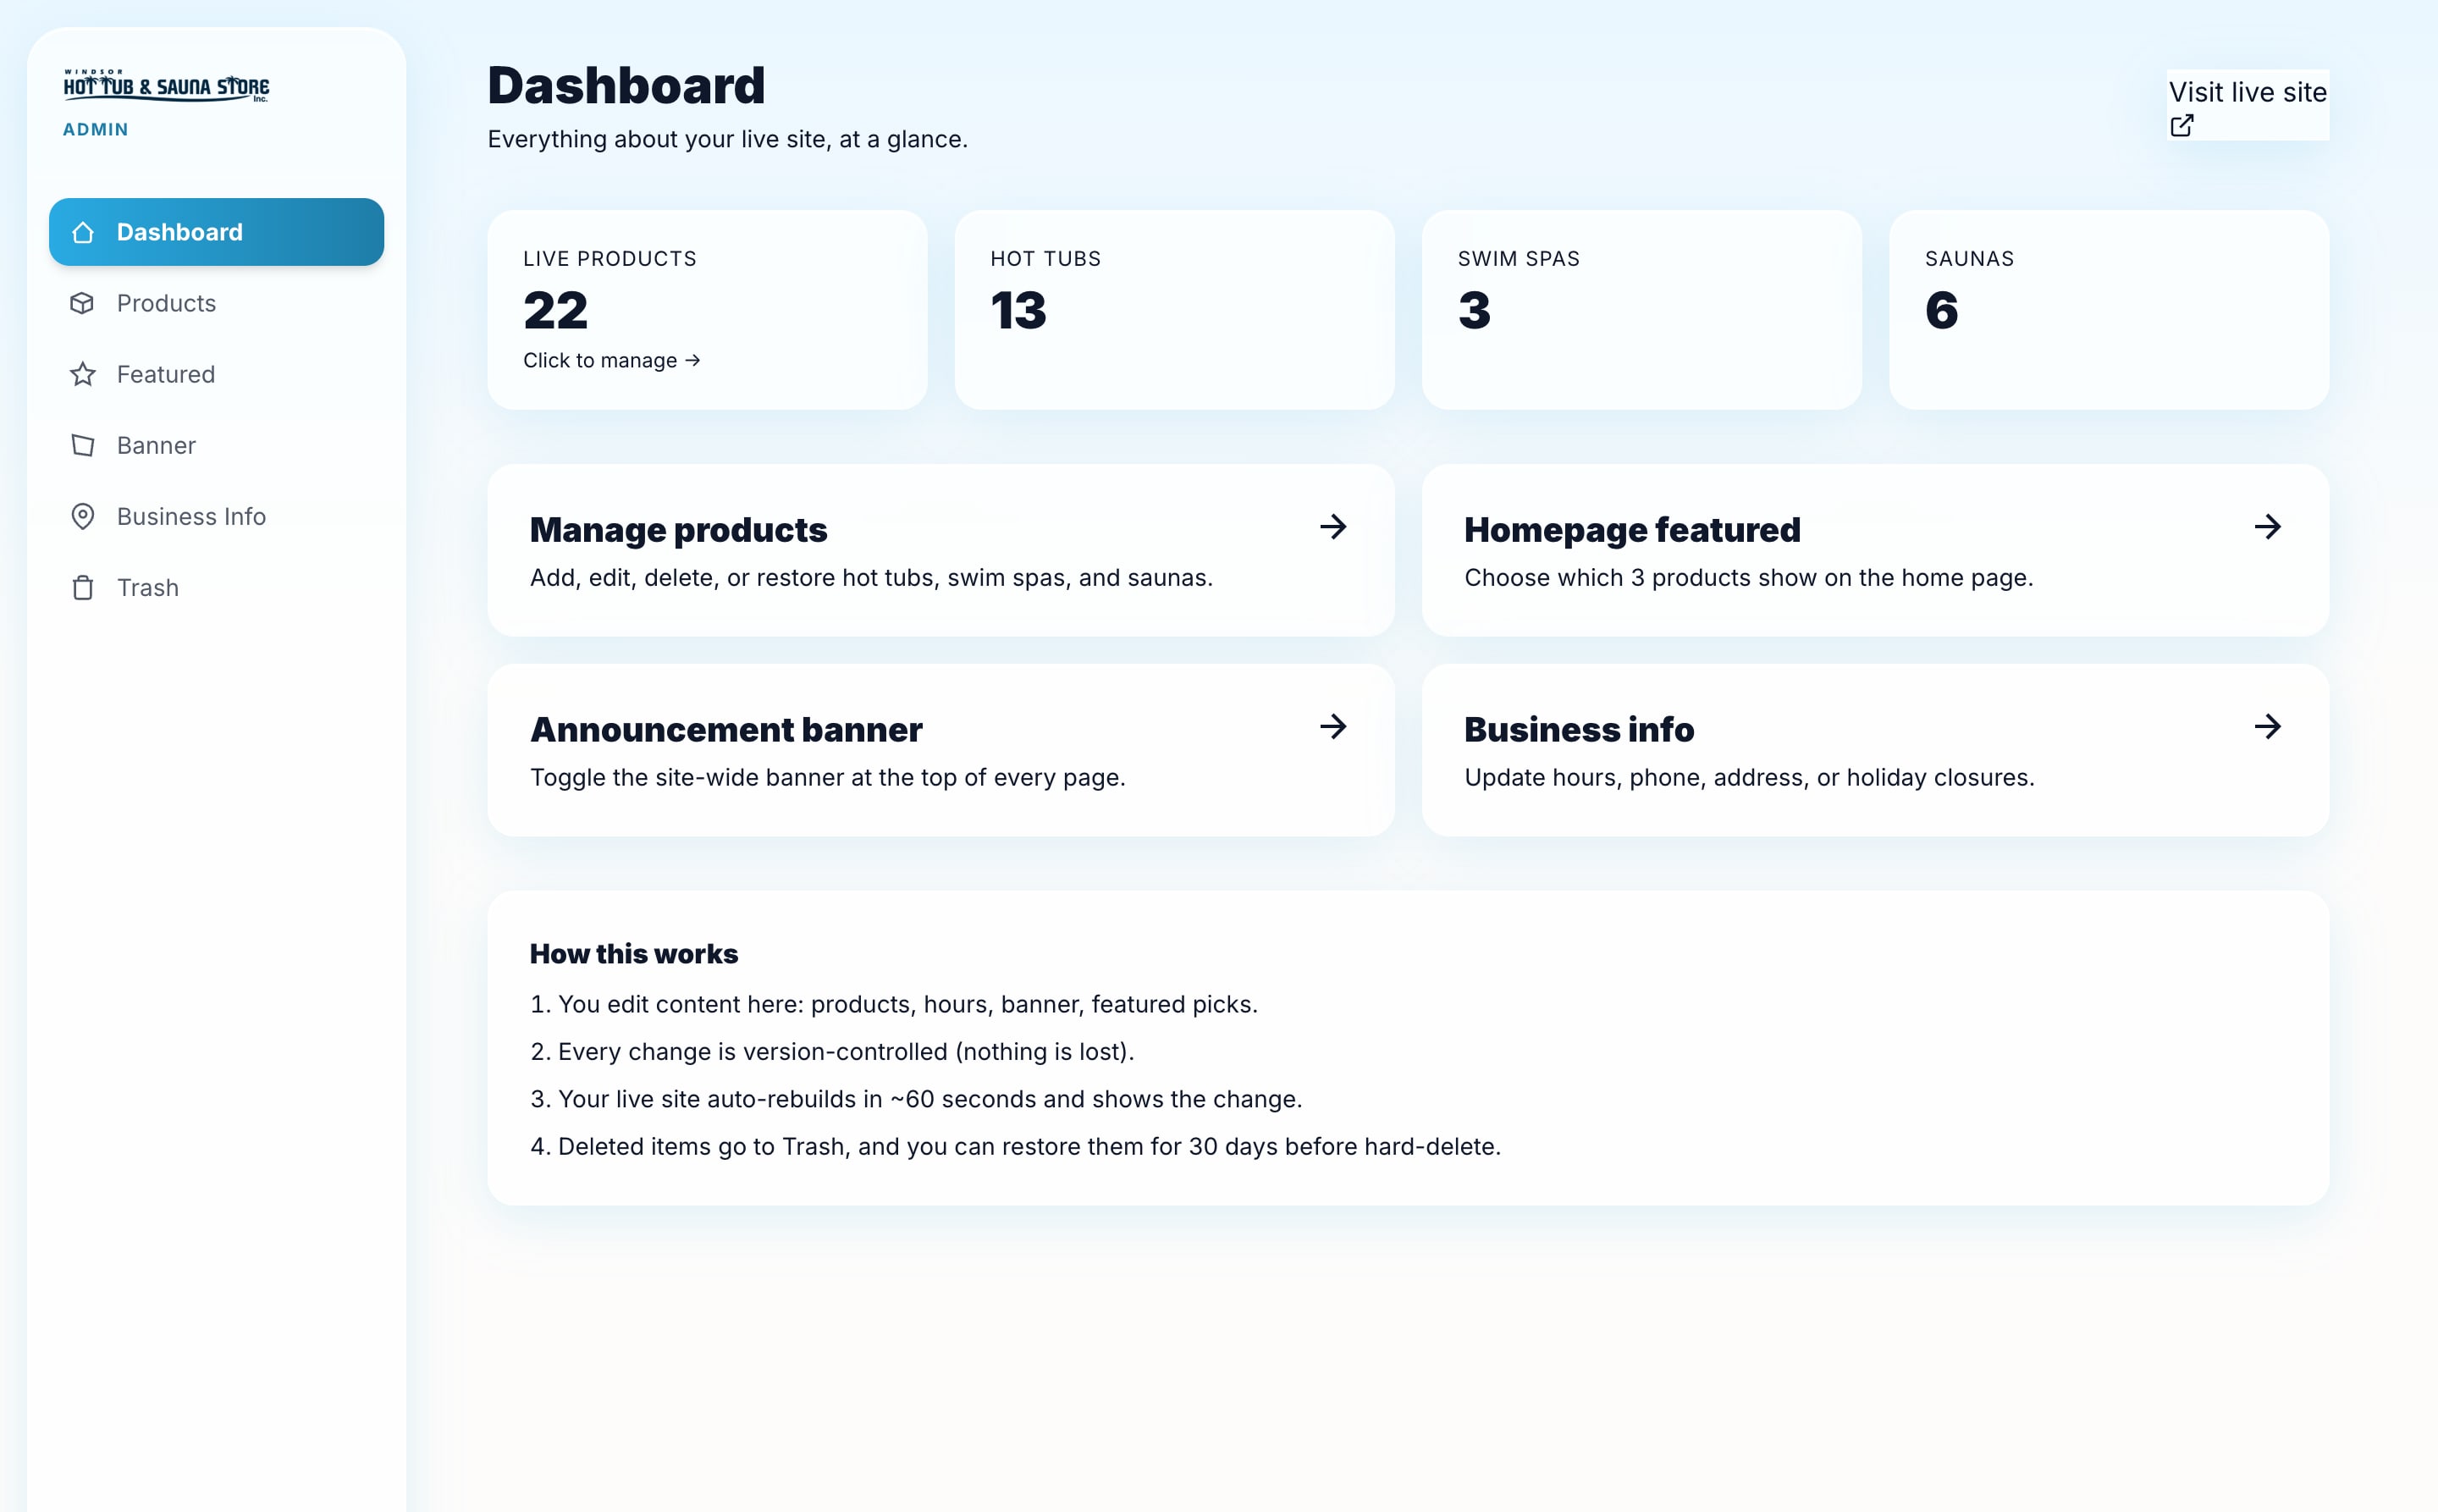Click the 'Update hours, phone, address' description
This screenshot has height=1512, width=2438.
1749,778
